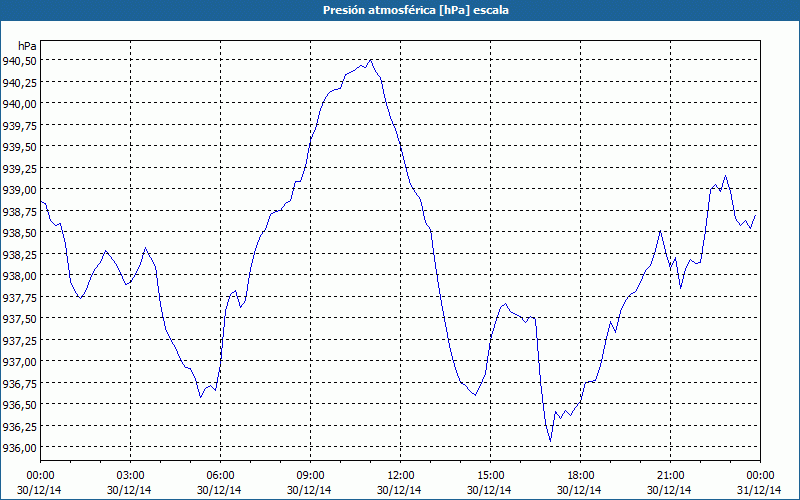Select the 937,25 y-axis label
Screen dimensions: 800x500
click(19, 340)
